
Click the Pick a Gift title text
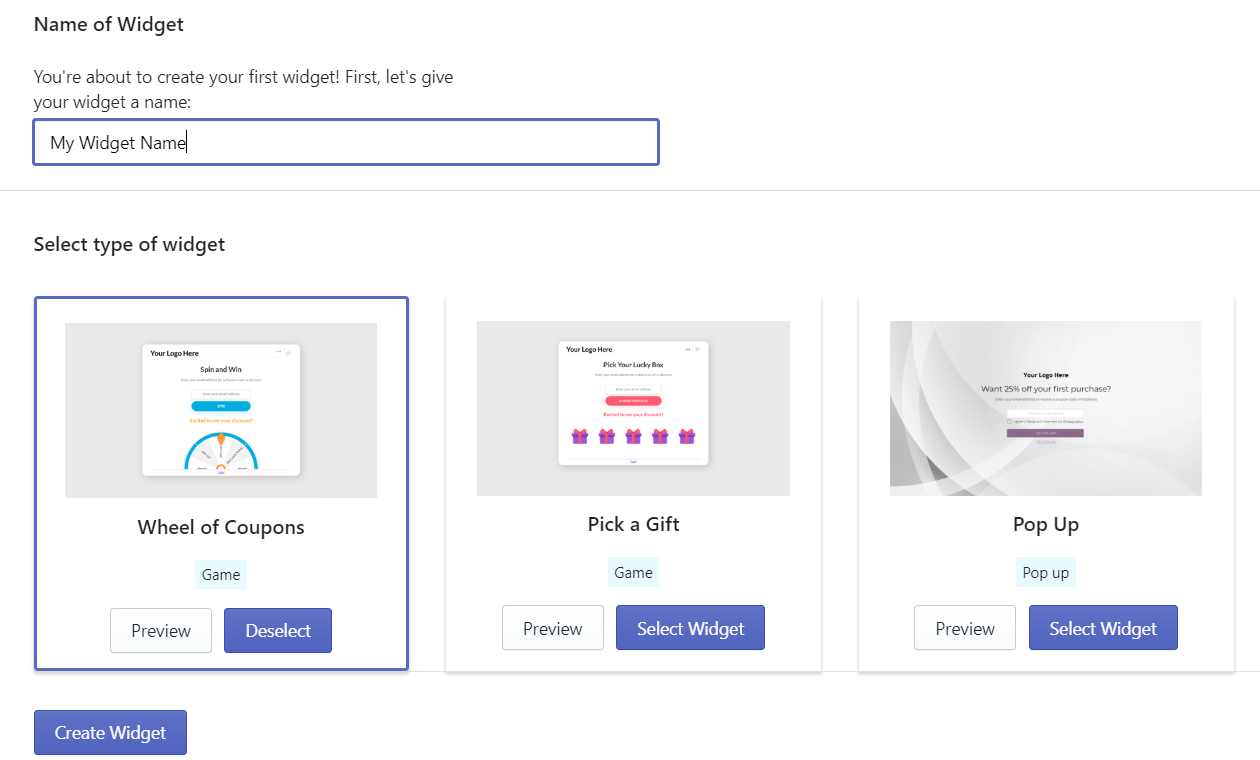tap(633, 524)
